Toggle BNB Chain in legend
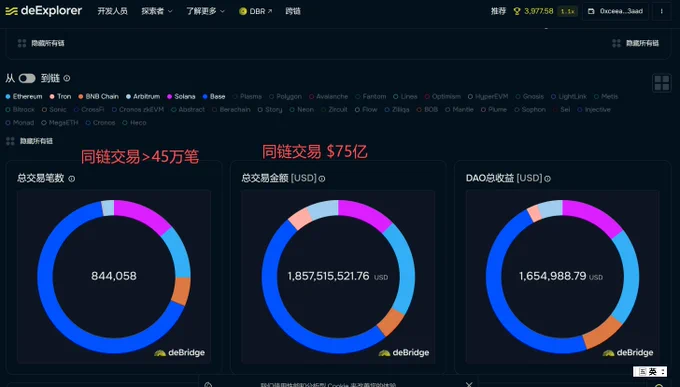 coord(98,96)
